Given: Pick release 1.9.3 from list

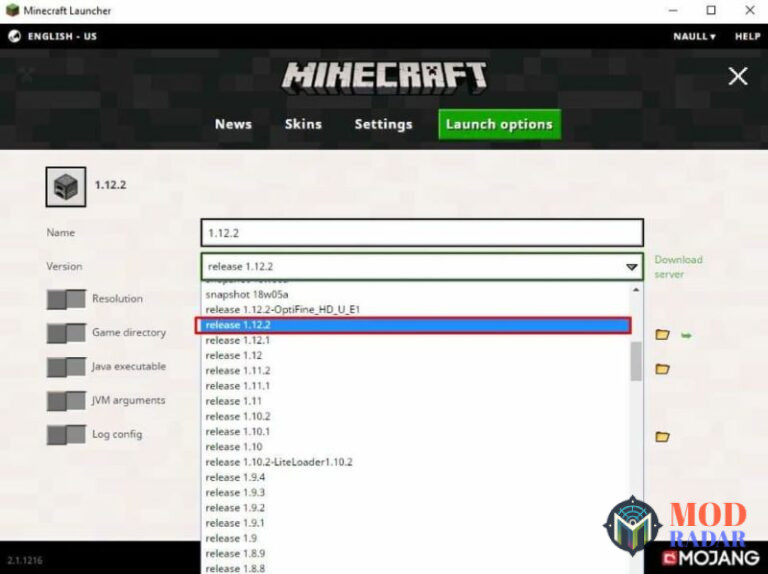Looking at the screenshot, I should tap(416, 492).
